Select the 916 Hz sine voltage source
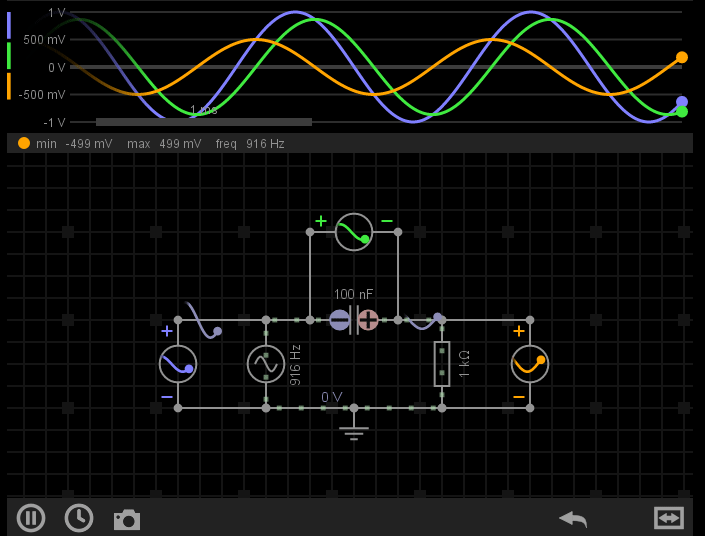 (x=266, y=364)
